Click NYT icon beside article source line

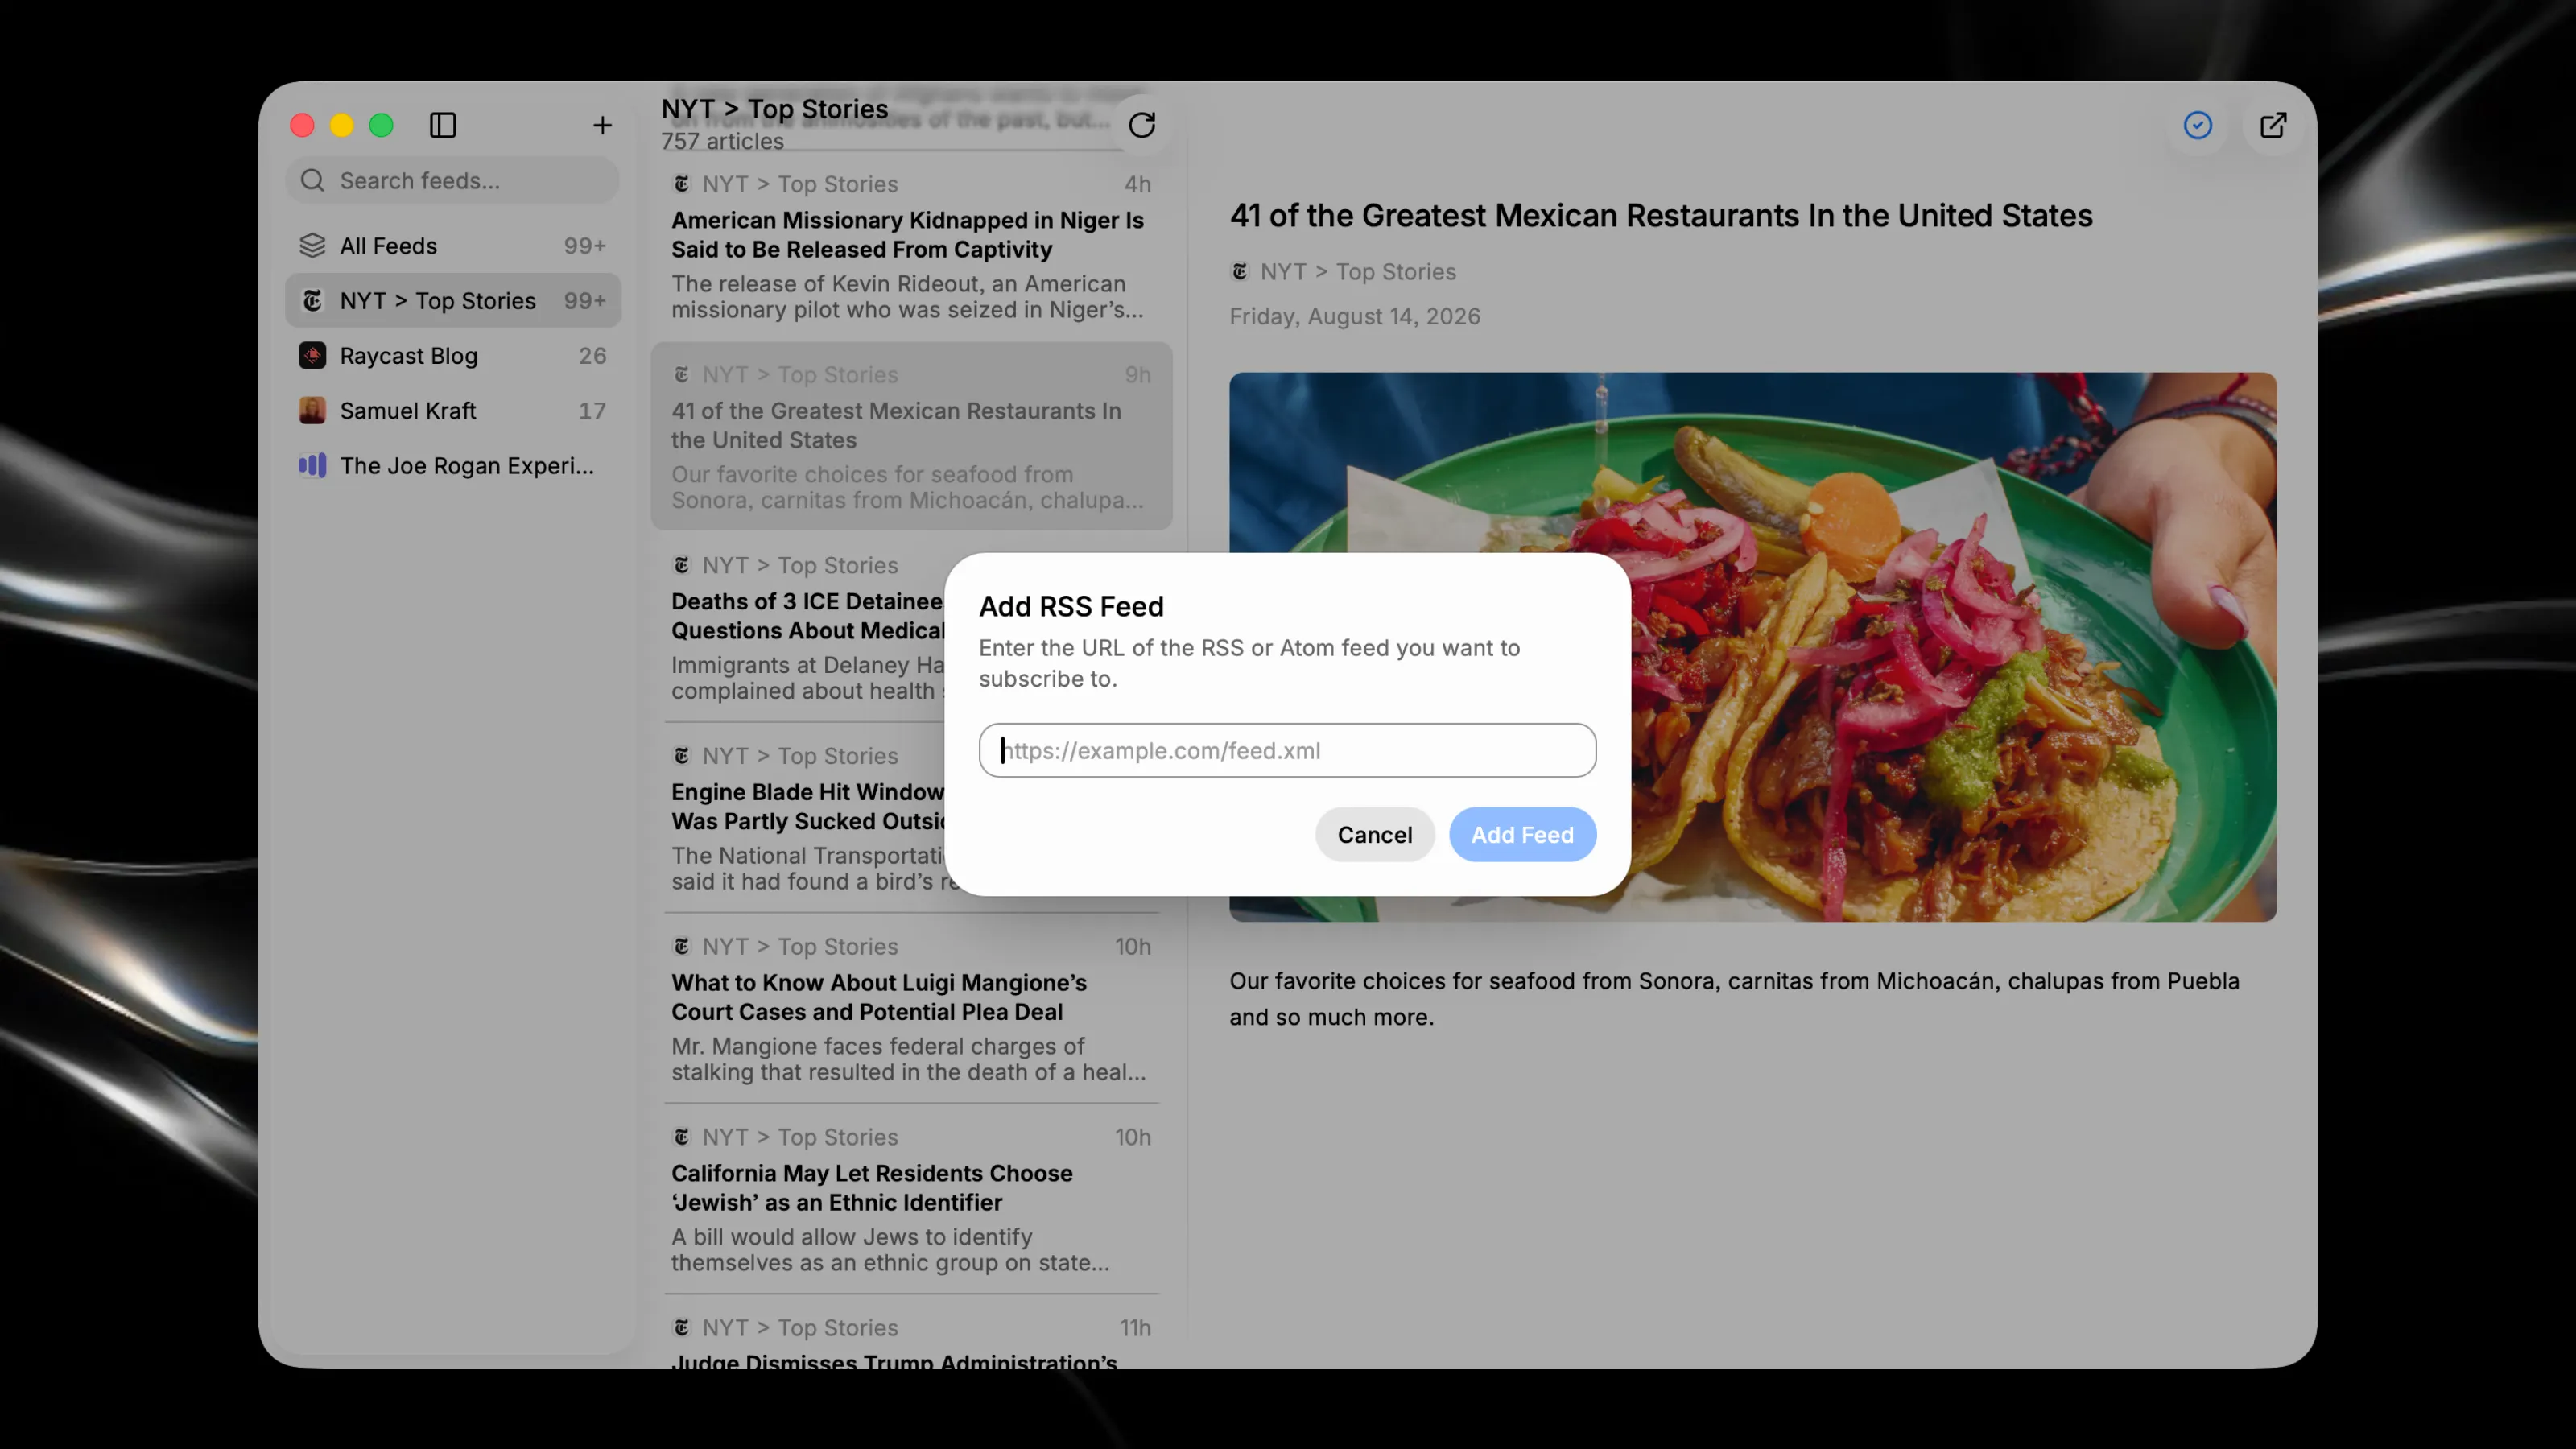[x=1240, y=271]
